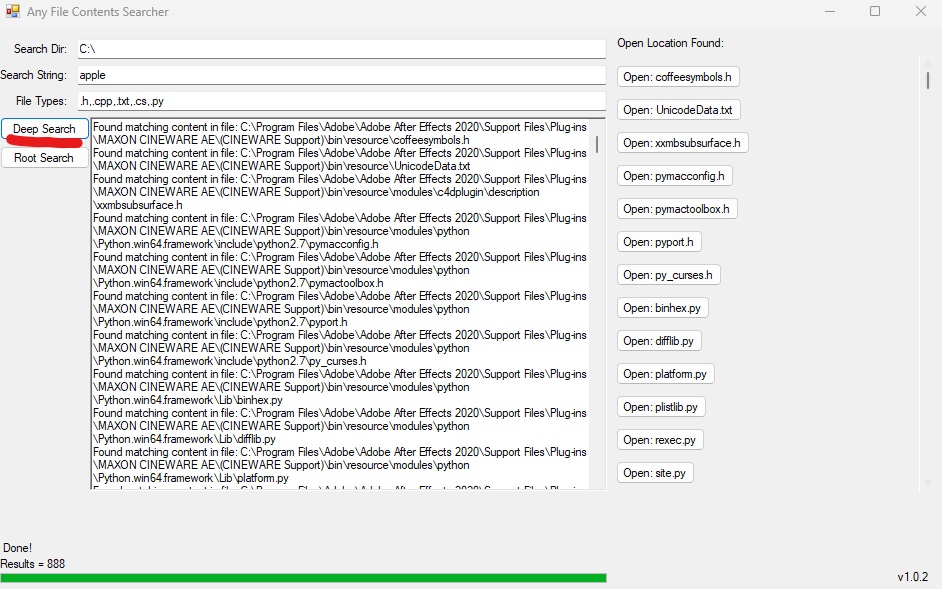This screenshot has height=589, width=942.
Task: Click the File Types input field
Action: pyautogui.click(x=340, y=100)
